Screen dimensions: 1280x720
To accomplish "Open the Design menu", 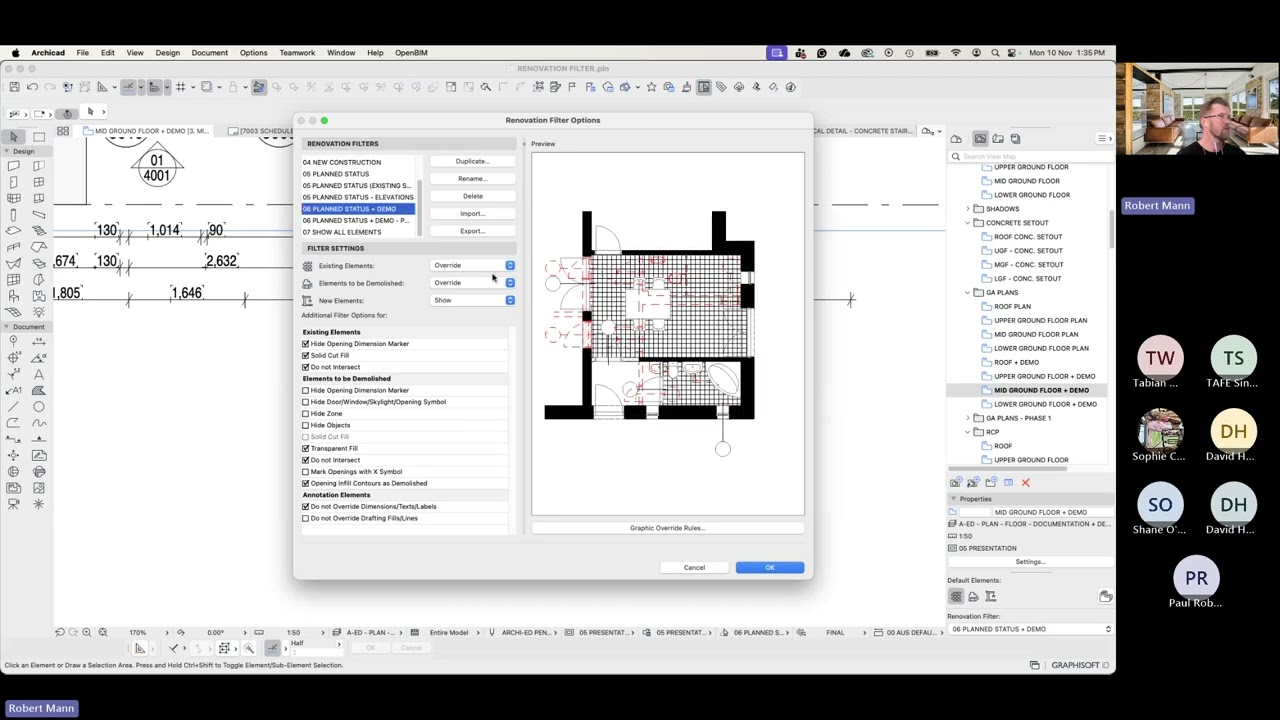I will coord(167,53).
